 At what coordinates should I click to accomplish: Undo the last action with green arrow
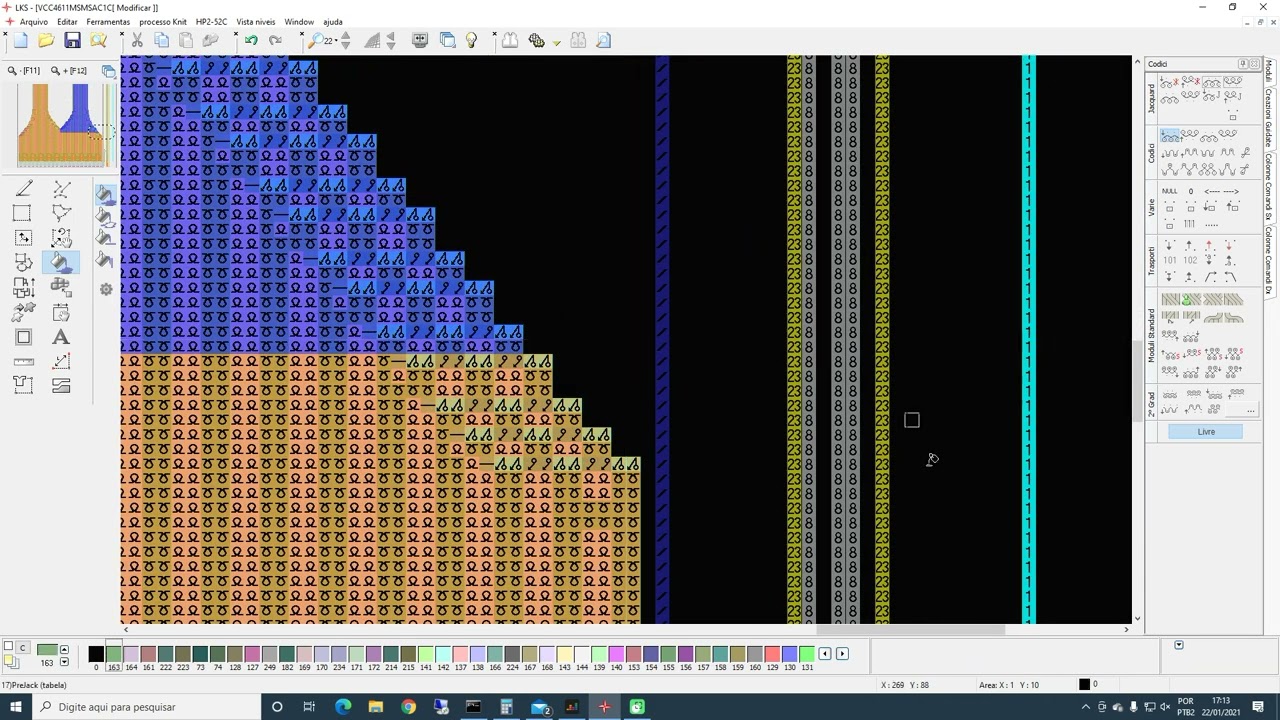(251, 40)
